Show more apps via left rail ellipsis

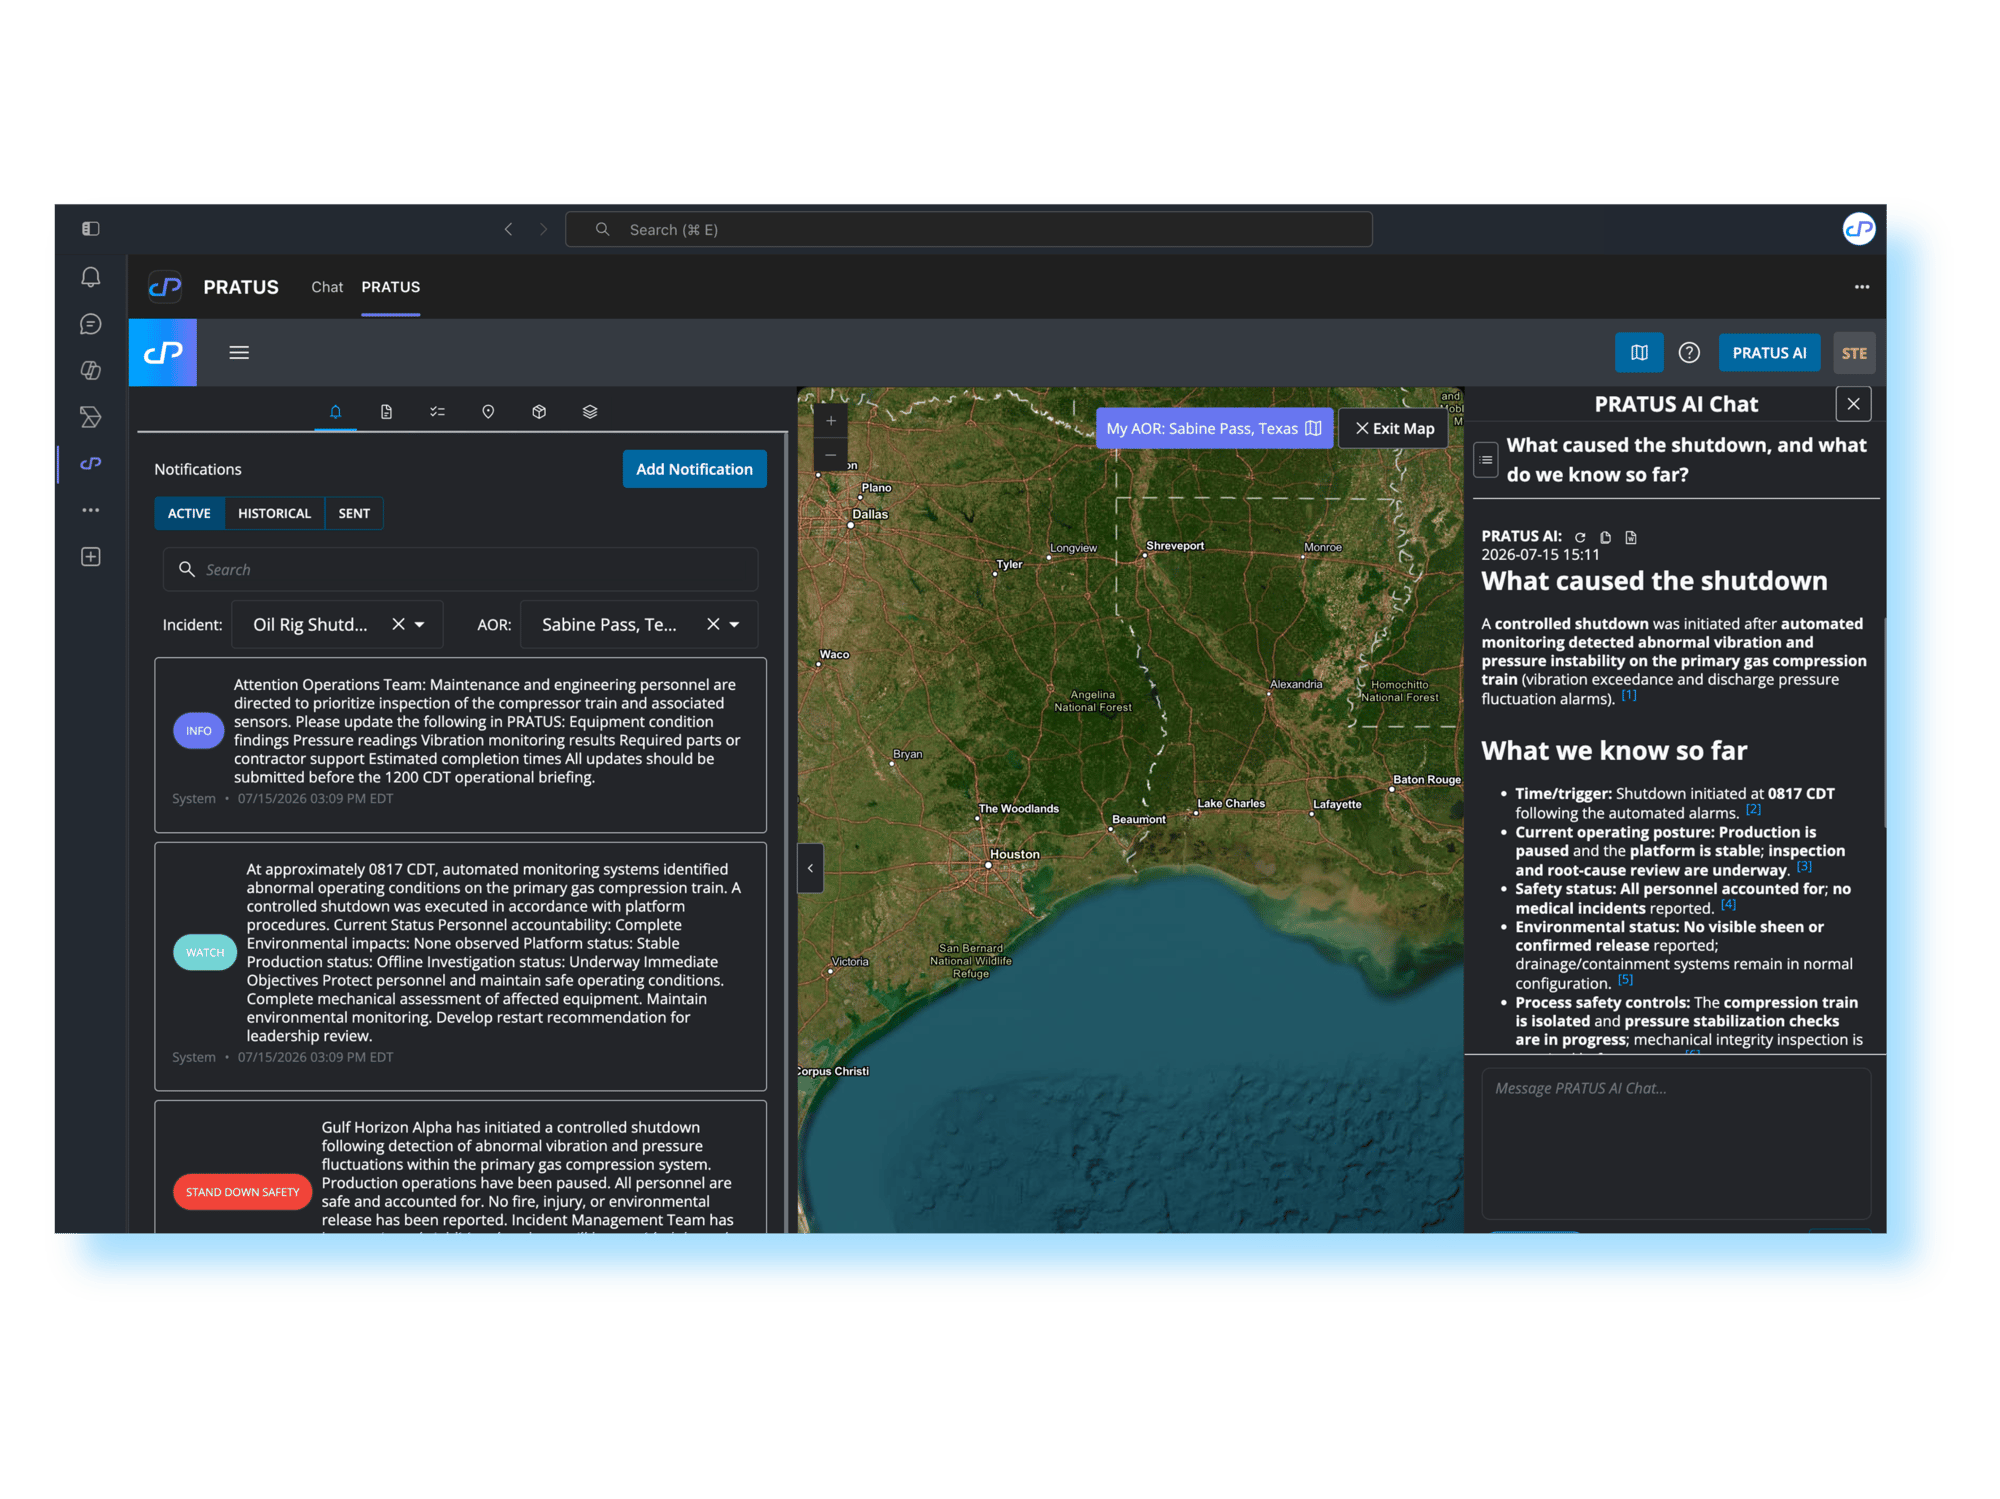click(91, 510)
